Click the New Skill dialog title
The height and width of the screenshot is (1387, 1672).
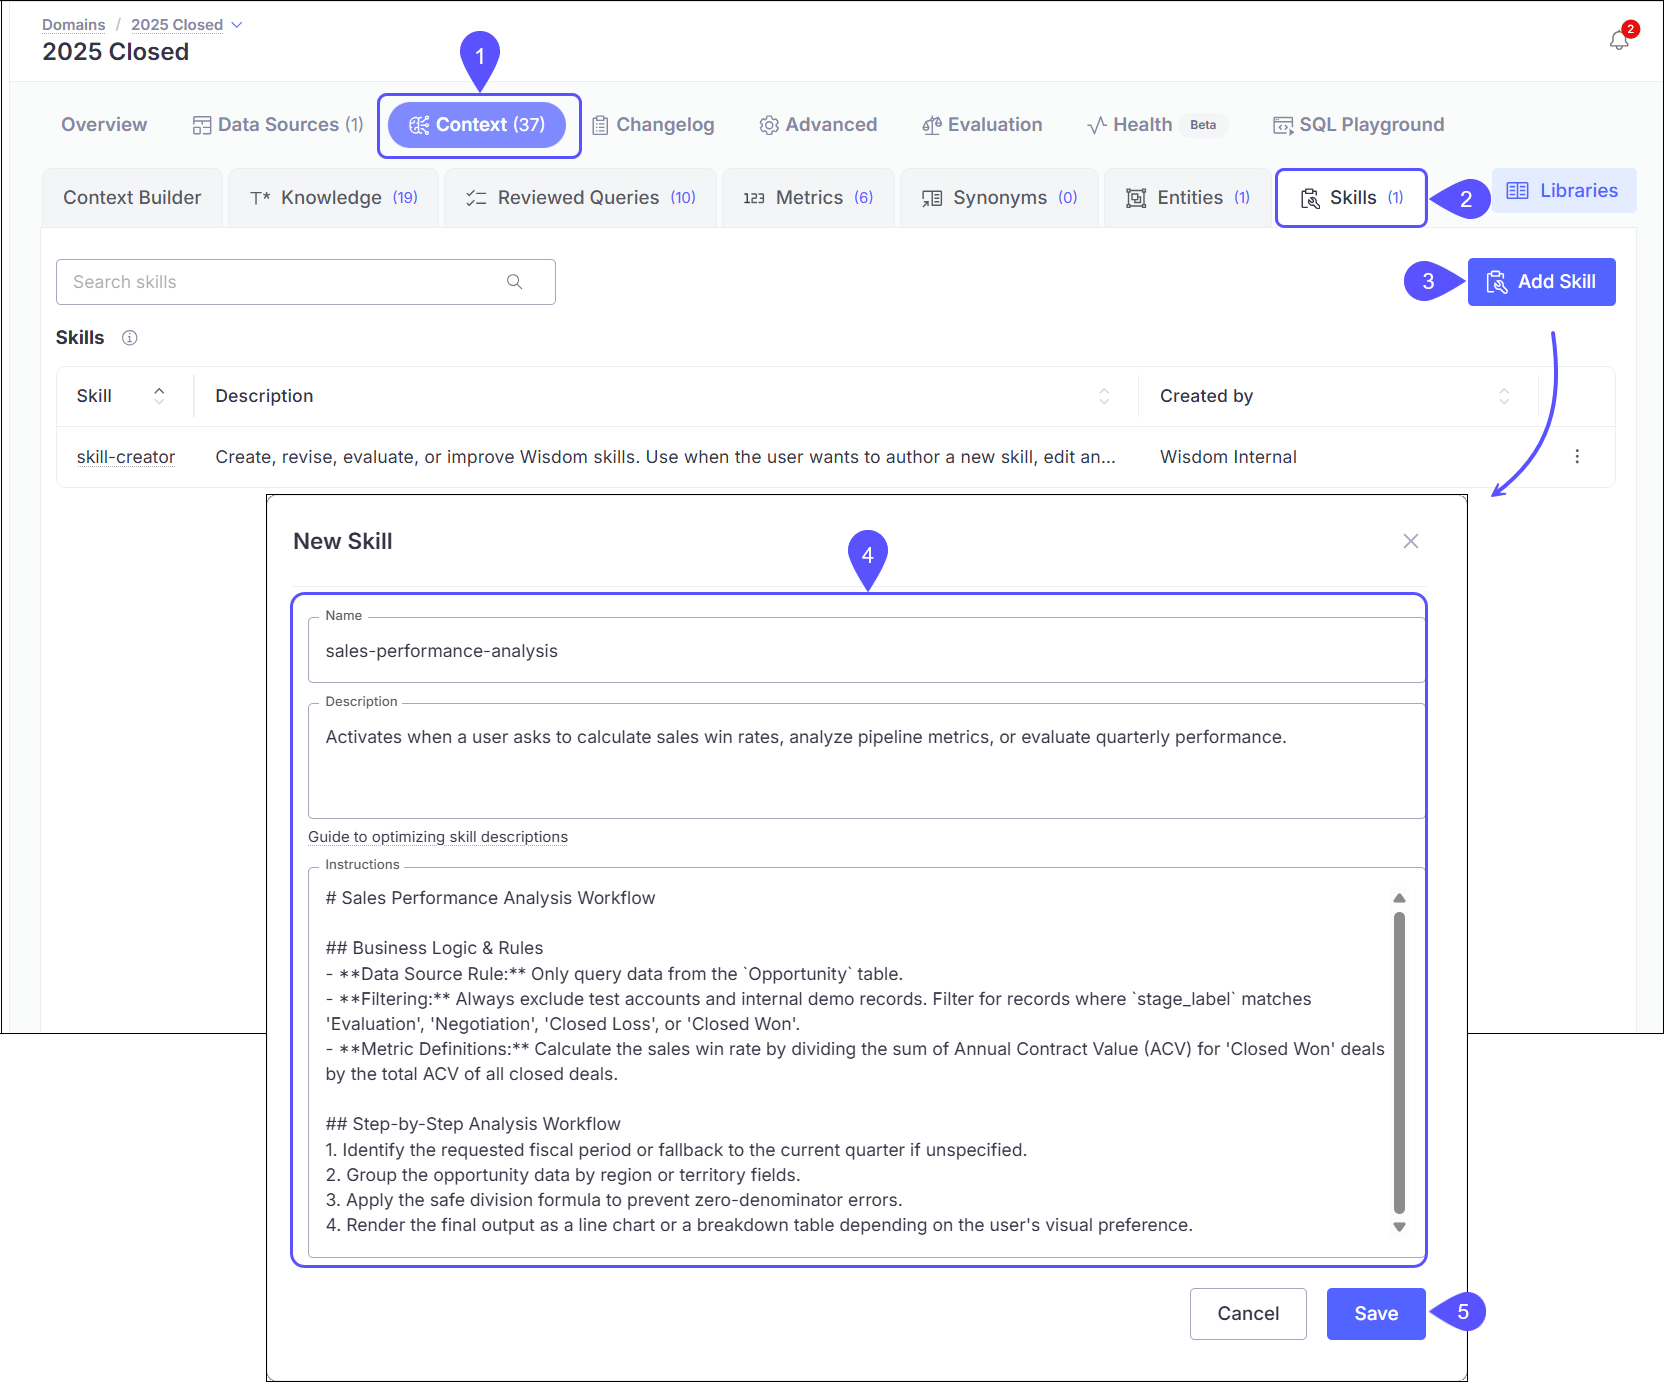(343, 541)
